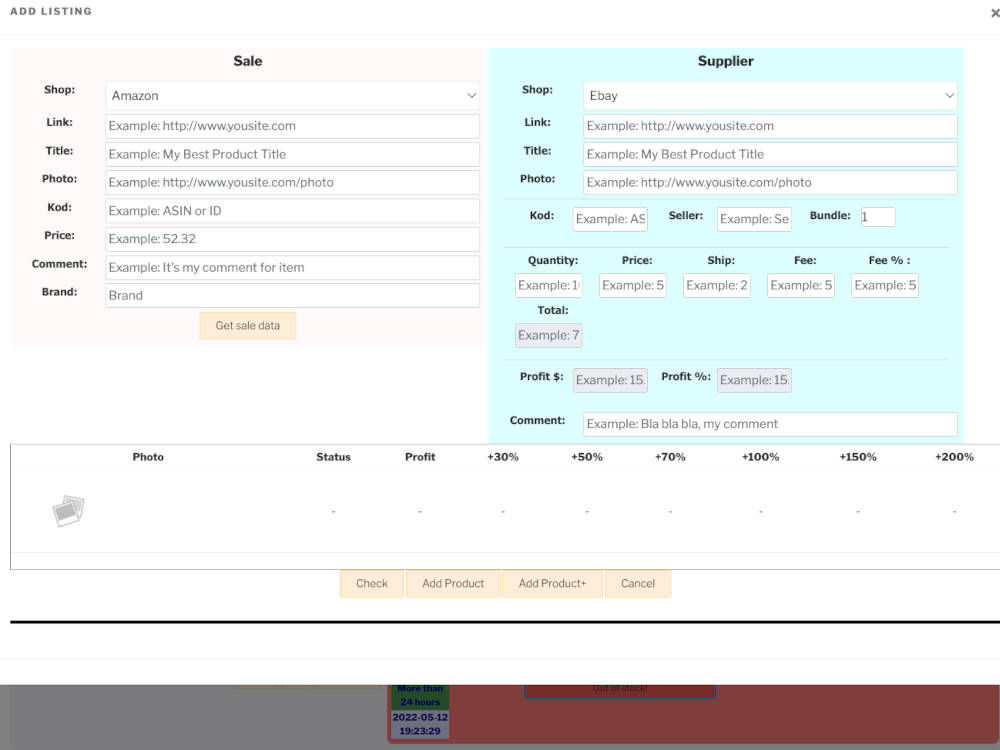Focus the Seller input field
Screen dimensions: 1000x750
point(754,219)
